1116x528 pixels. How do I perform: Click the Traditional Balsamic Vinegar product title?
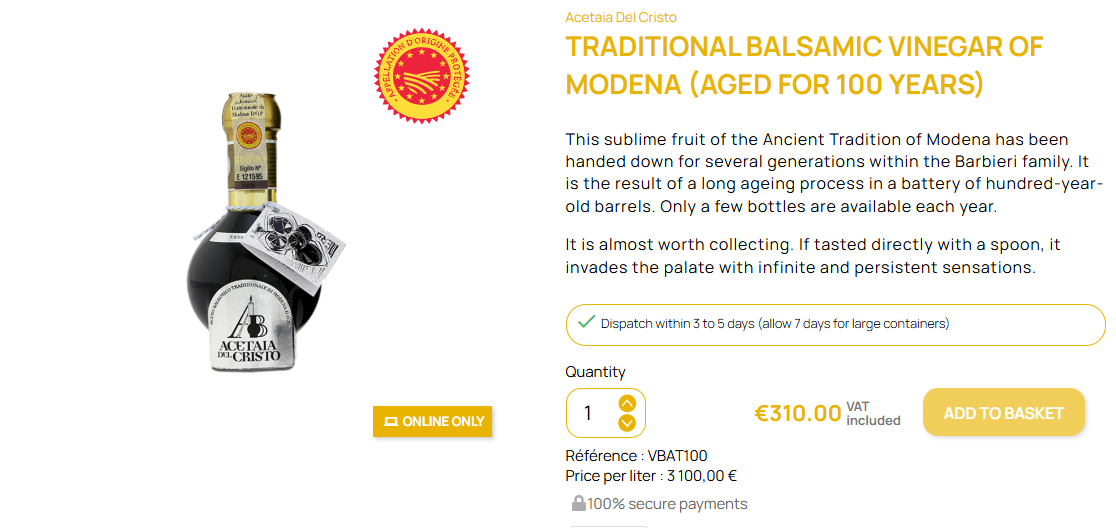(804, 65)
